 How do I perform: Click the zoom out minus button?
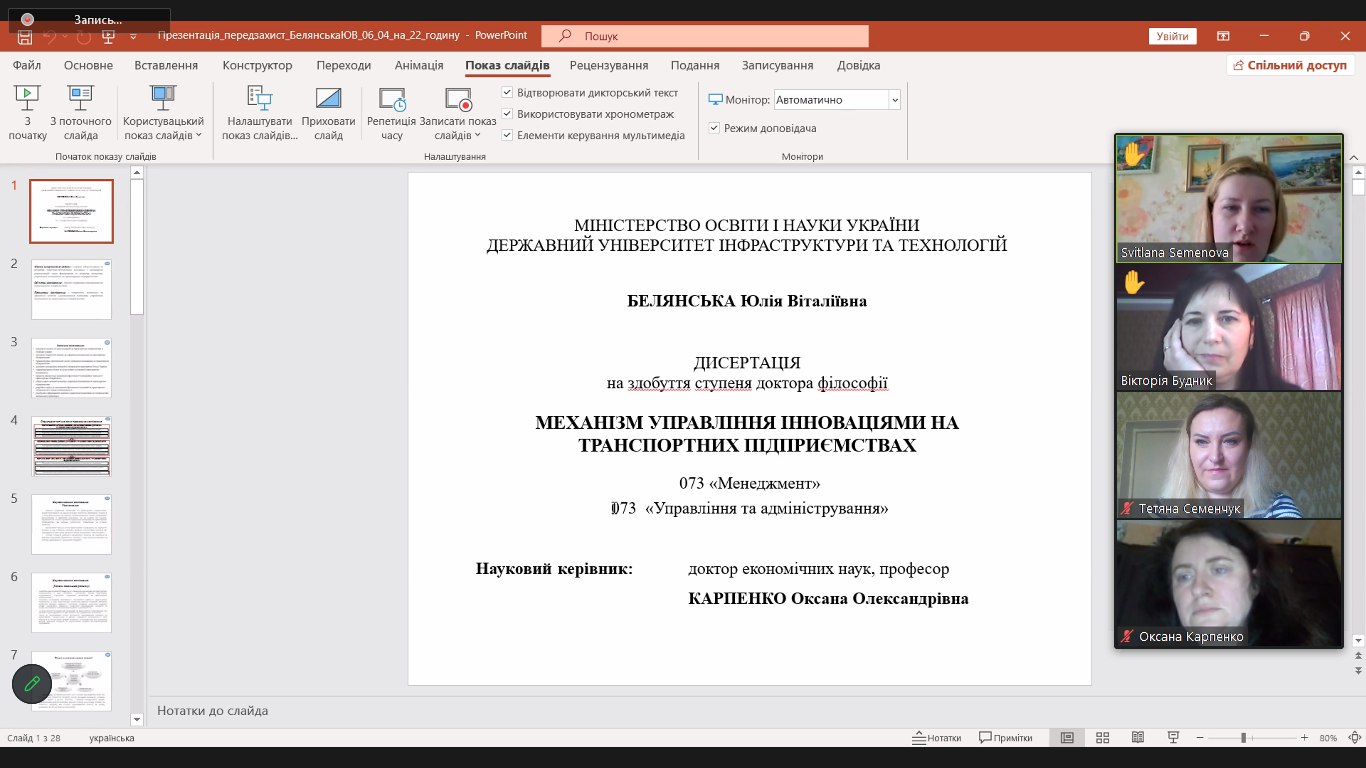click(x=1200, y=738)
